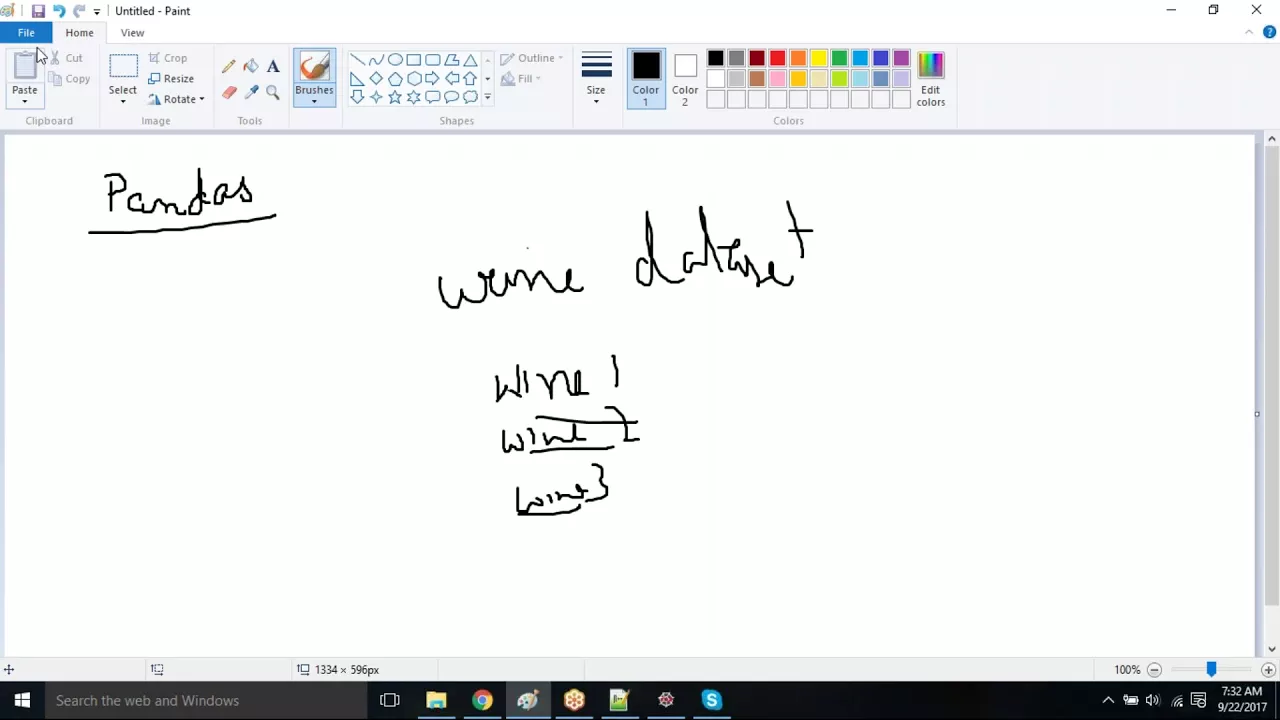Open Customize Quick Access Toolbar dropdown
This screenshot has height=720, width=1280.
pos(97,12)
